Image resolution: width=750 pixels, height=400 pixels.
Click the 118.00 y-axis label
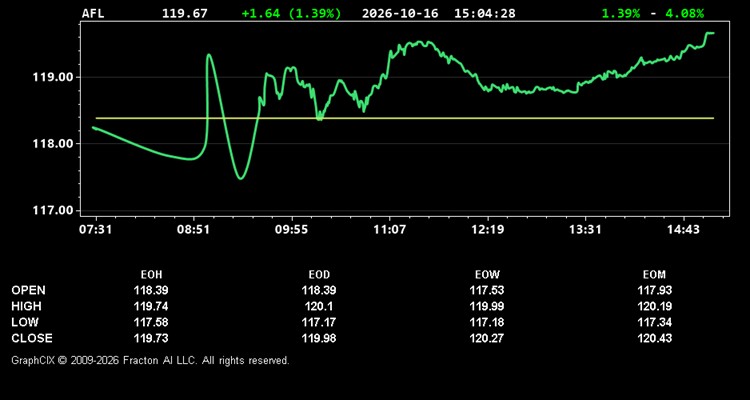coord(54,144)
